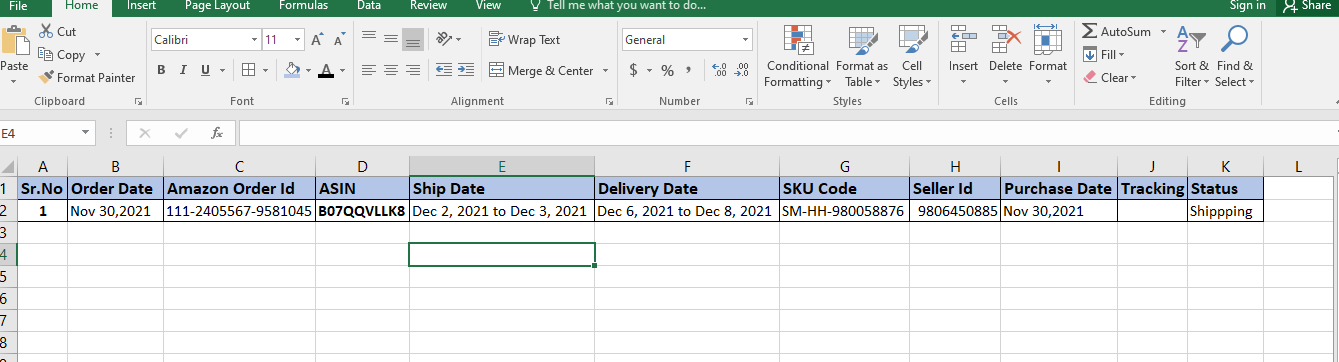1339x362 pixels.
Task: Open Format as Table gallery
Action: point(861,56)
